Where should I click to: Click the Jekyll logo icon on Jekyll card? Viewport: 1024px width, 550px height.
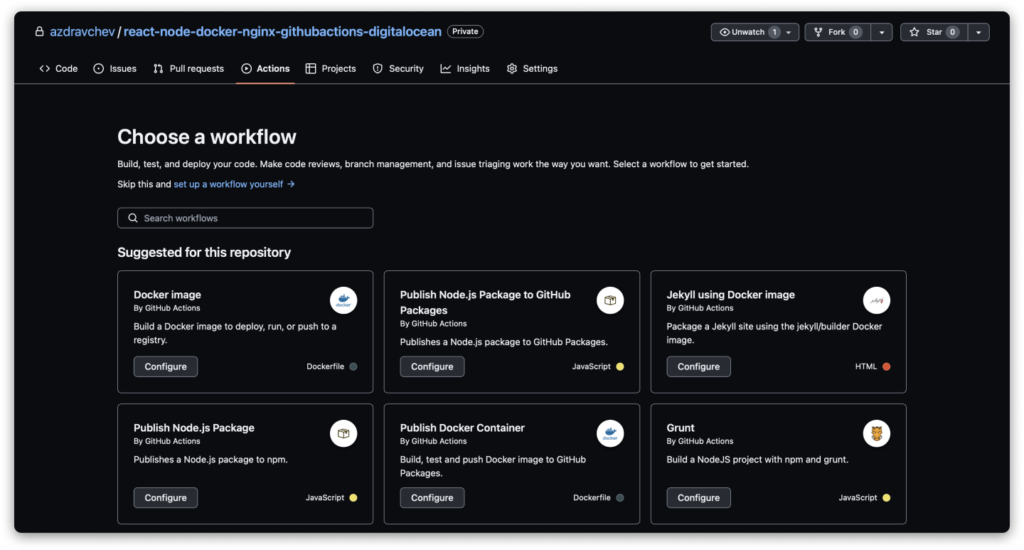(x=876, y=300)
